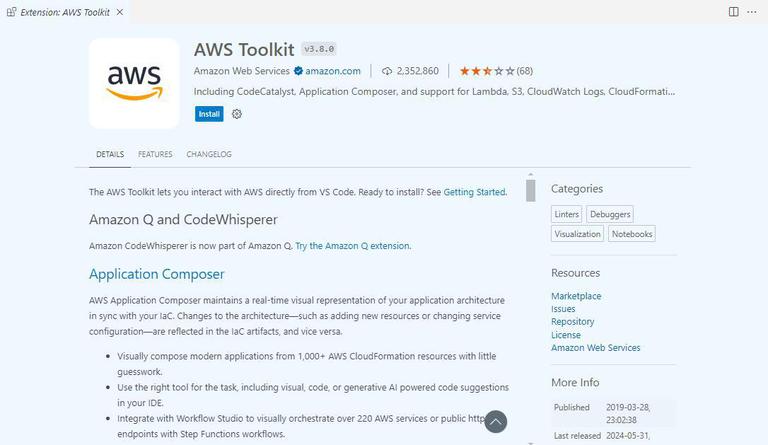This screenshot has height=445, width=768.
Task: Click the Debuggers category tag
Action: click(610, 214)
